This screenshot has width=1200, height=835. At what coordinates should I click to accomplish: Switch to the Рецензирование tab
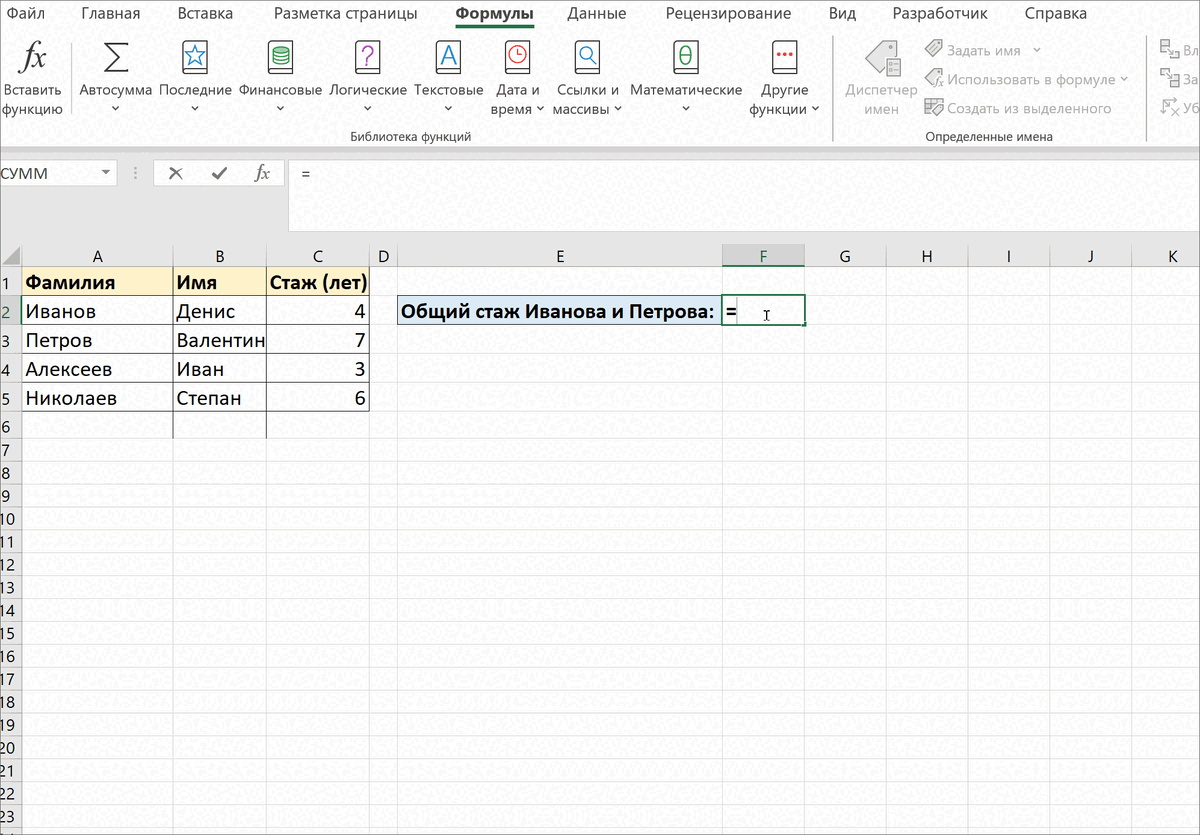point(727,14)
